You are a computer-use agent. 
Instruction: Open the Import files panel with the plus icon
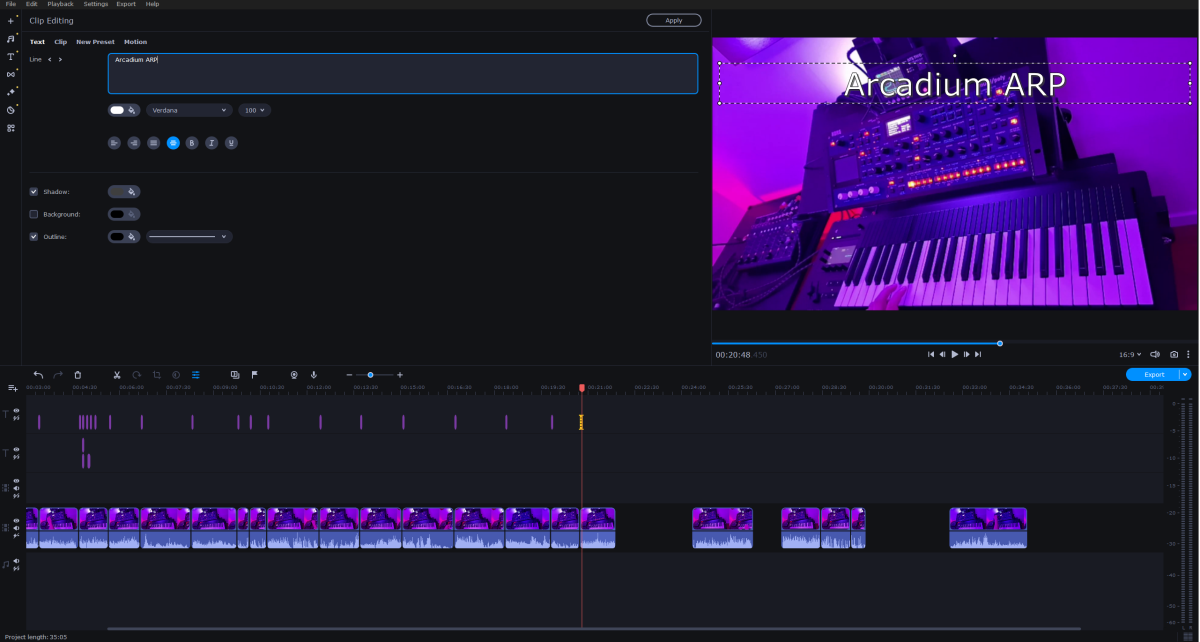(x=11, y=20)
